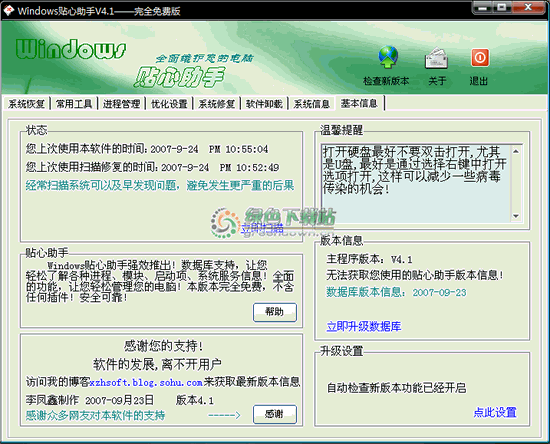Viewport: 550px width, 444px height.
Task: Click the app icon in title bar
Action: pyautogui.click(x=8, y=11)
